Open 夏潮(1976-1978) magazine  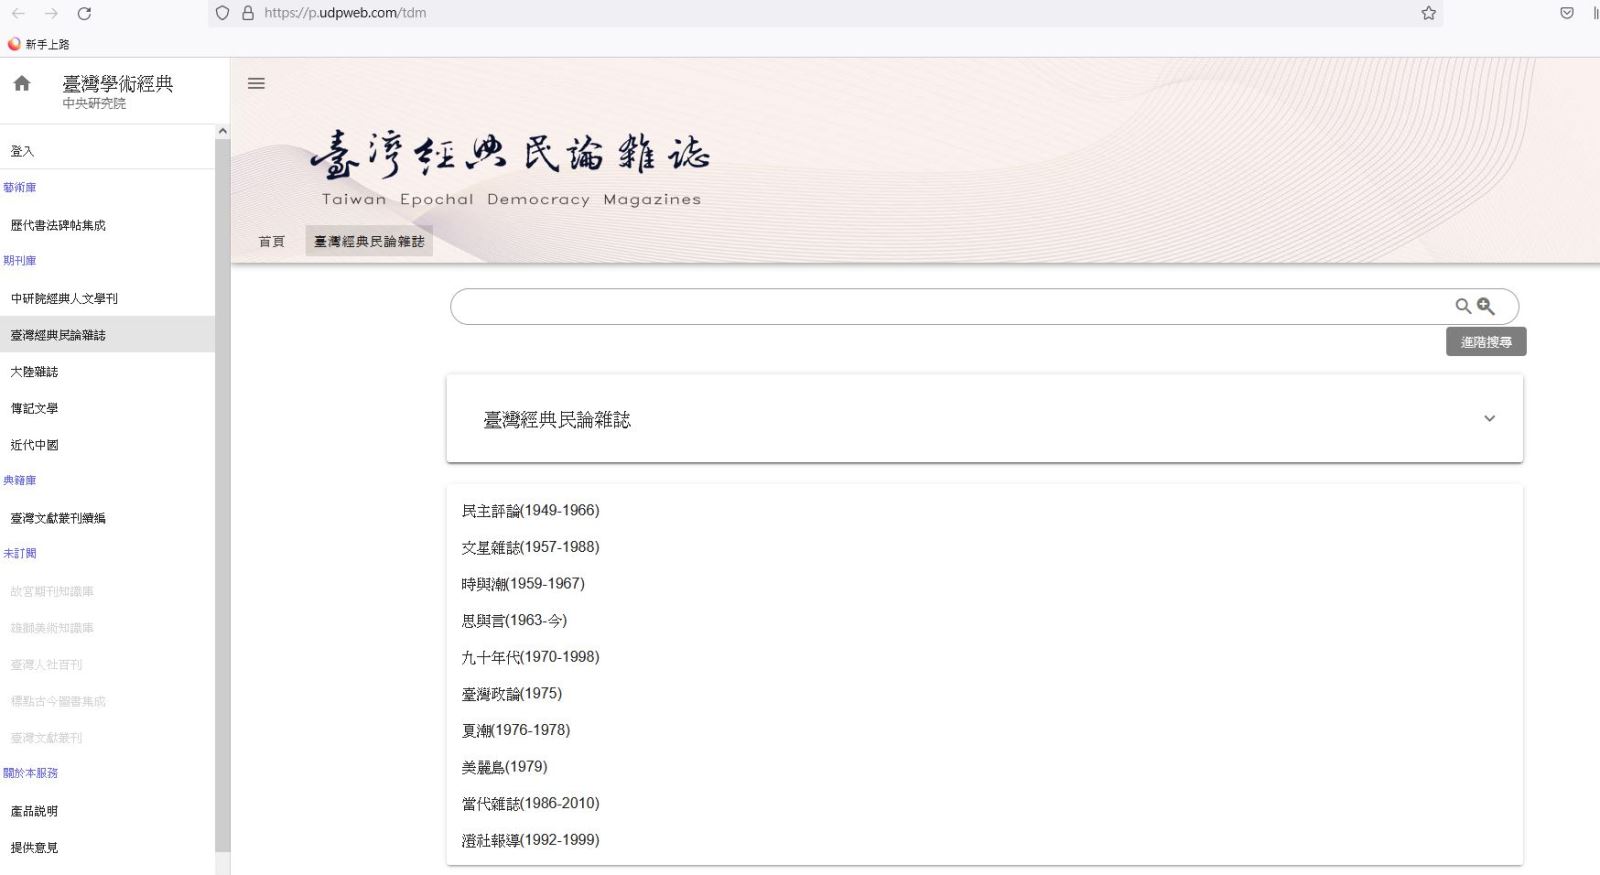pyautogui.click(x=516, y=730)
